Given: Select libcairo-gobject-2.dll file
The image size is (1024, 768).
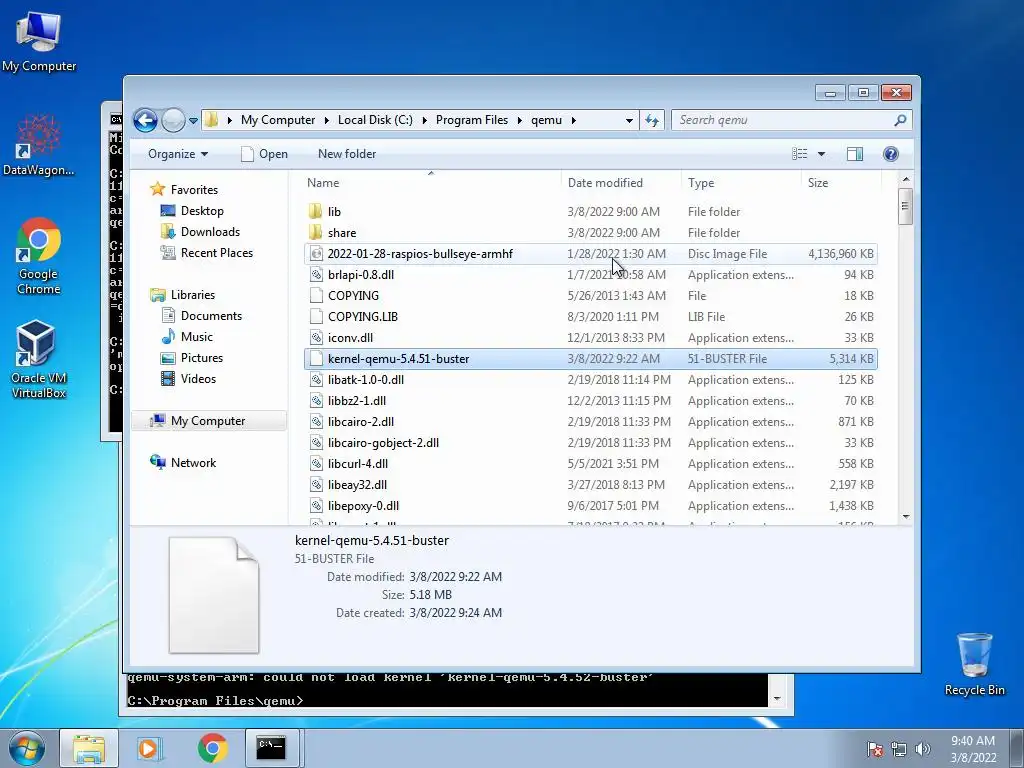Looking at the screenshot, I should [x=383, y=443].
